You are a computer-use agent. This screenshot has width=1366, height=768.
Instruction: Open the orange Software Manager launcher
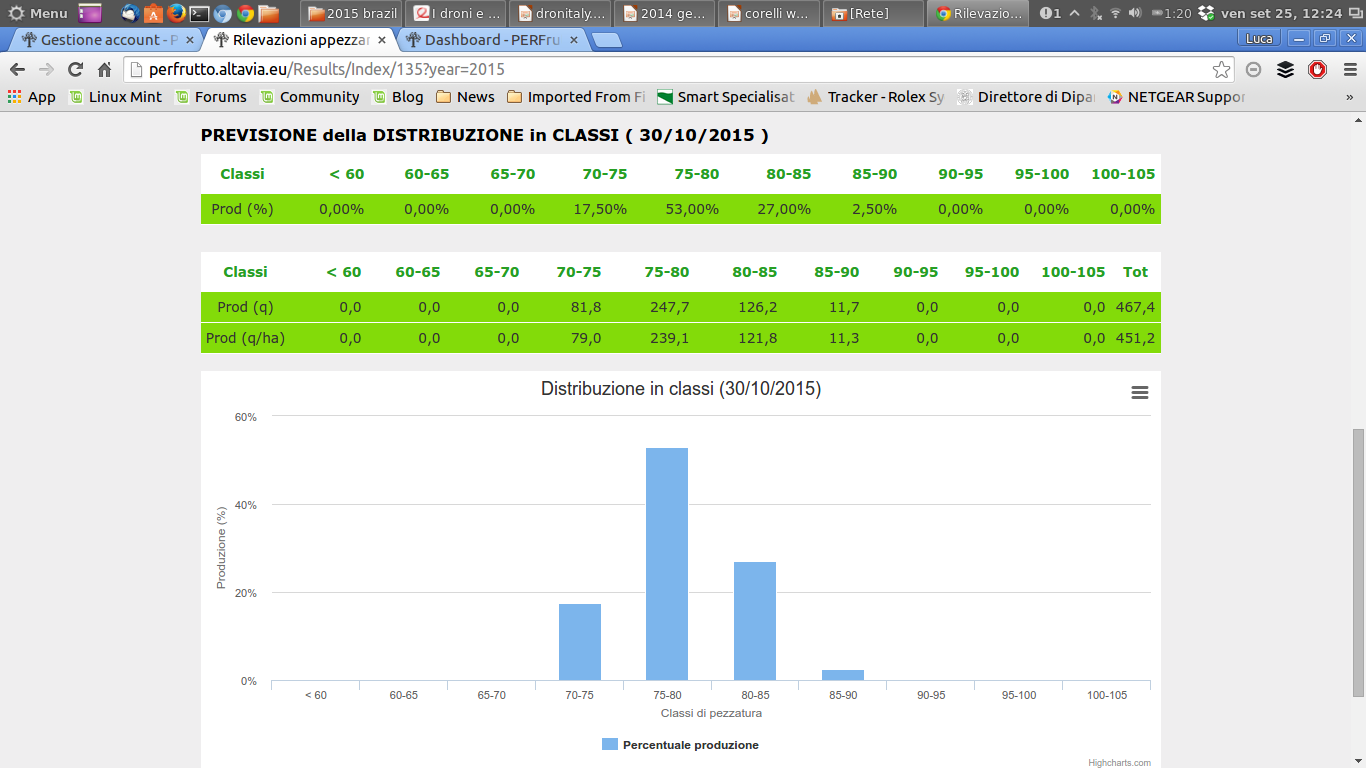(153, 13)
